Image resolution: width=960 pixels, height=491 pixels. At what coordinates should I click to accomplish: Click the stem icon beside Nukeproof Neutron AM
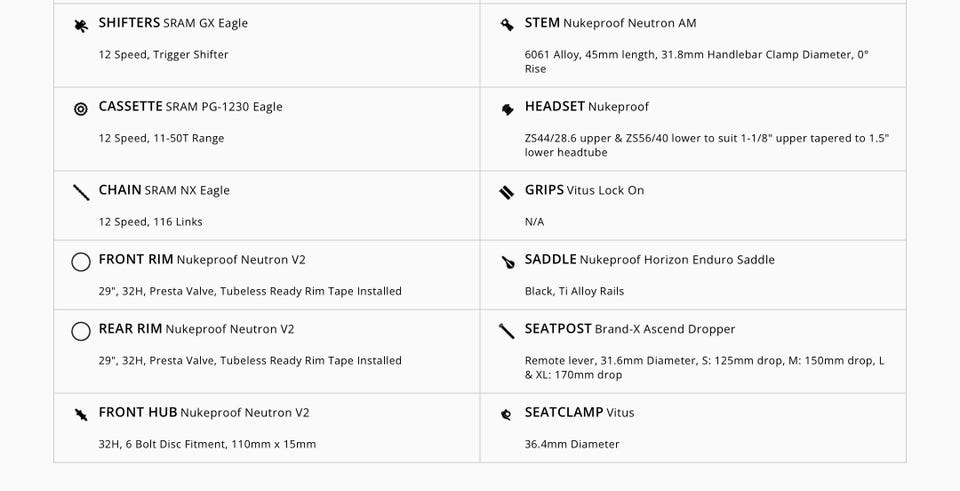point(507,25)
